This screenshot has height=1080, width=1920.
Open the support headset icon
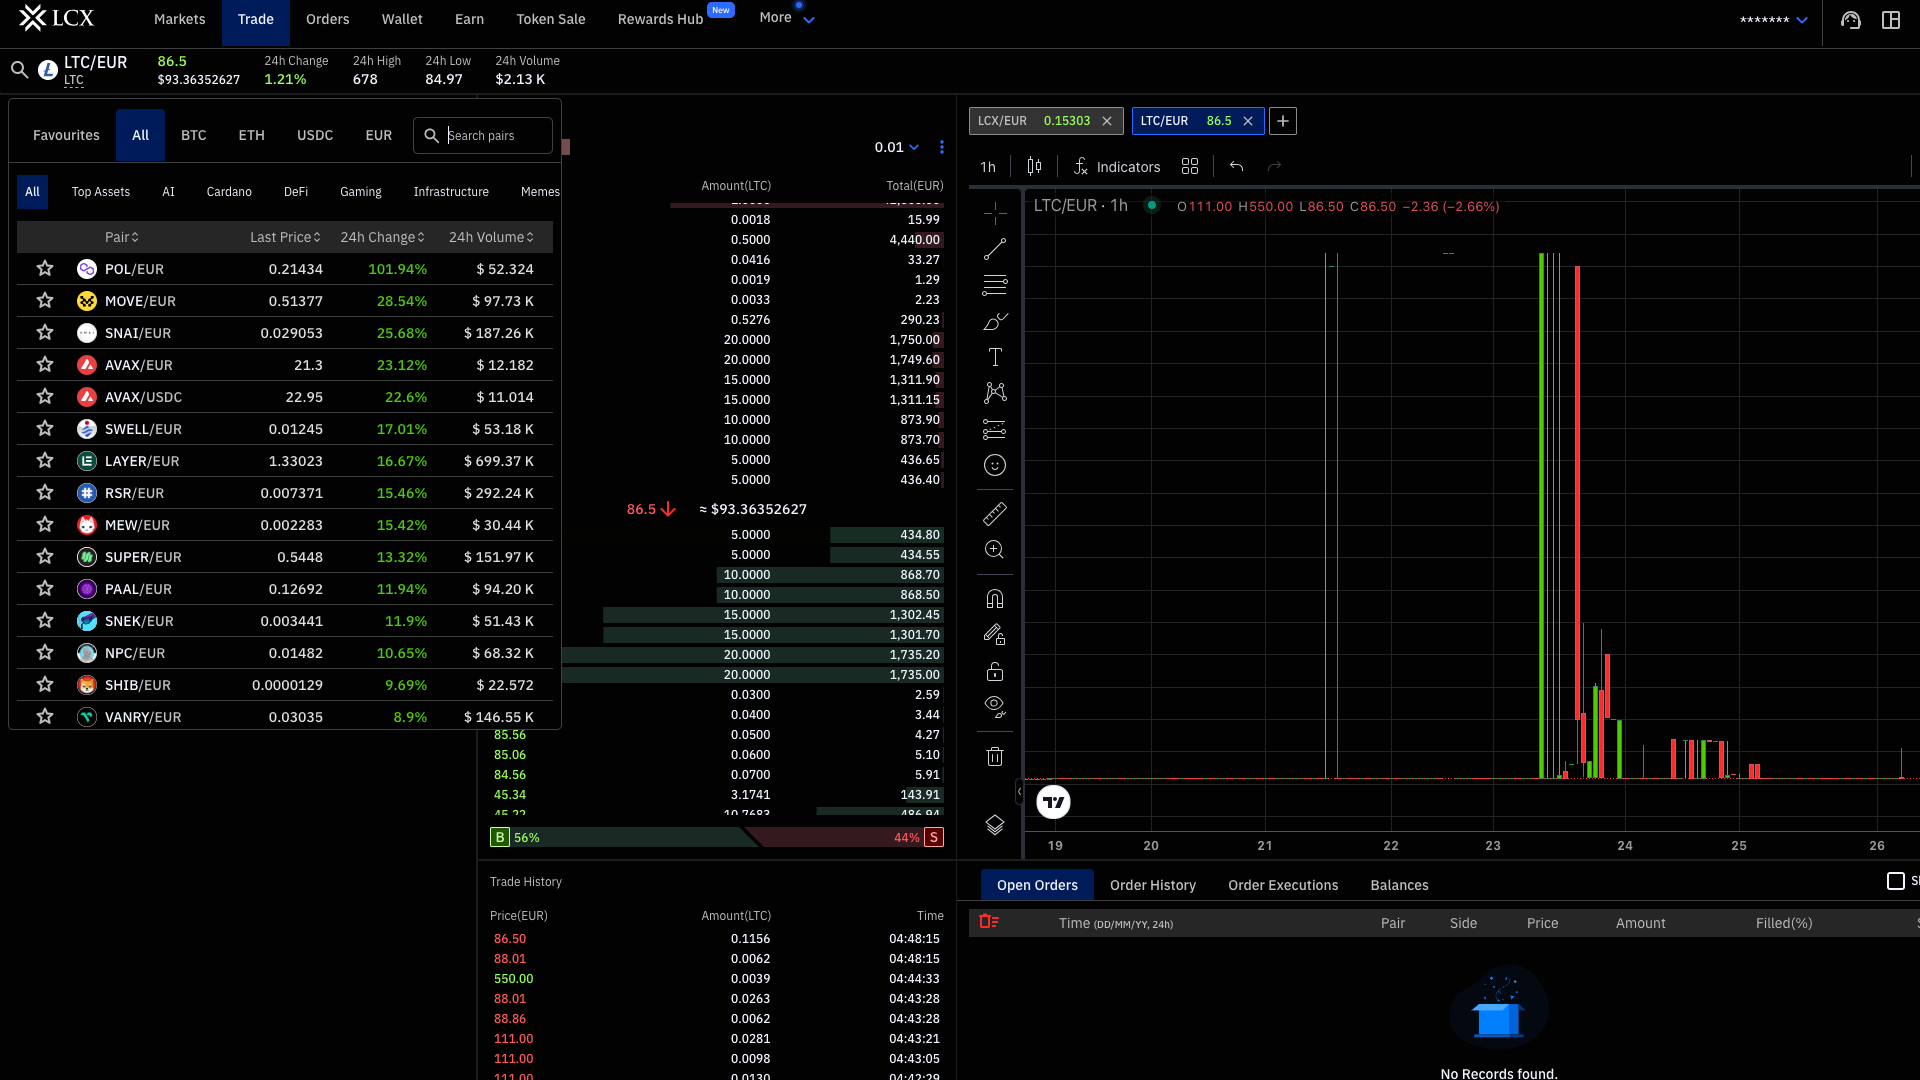tap(1851, 20)
